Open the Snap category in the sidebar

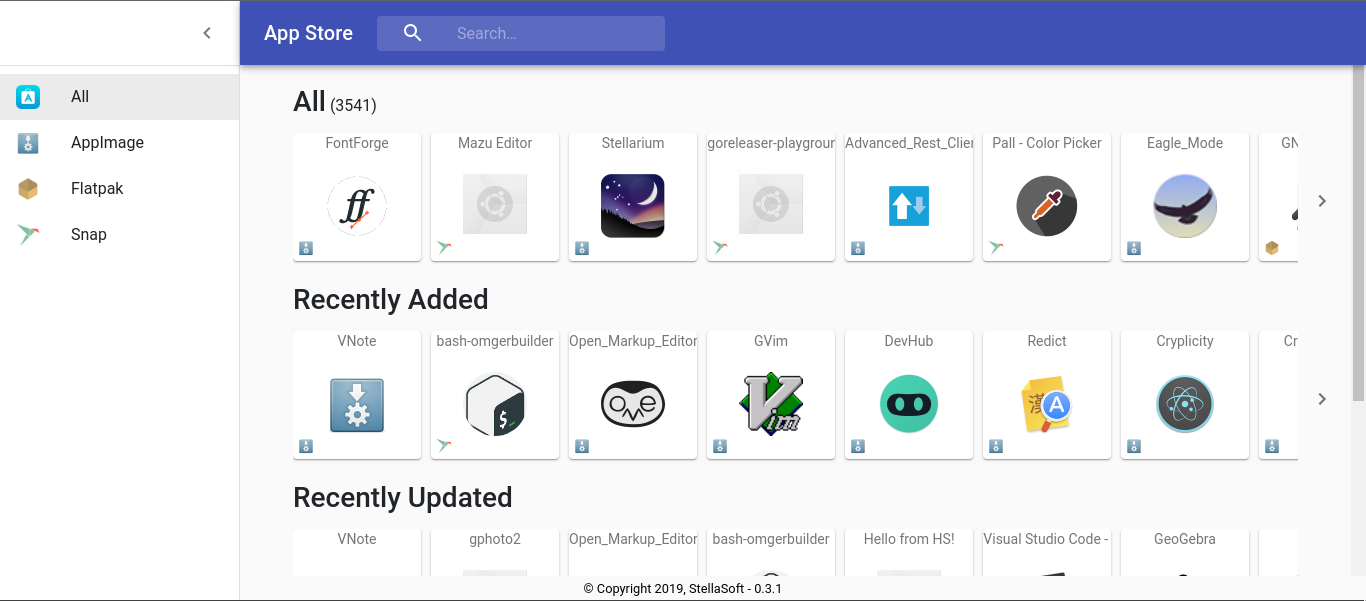click(x=88, y=234)
